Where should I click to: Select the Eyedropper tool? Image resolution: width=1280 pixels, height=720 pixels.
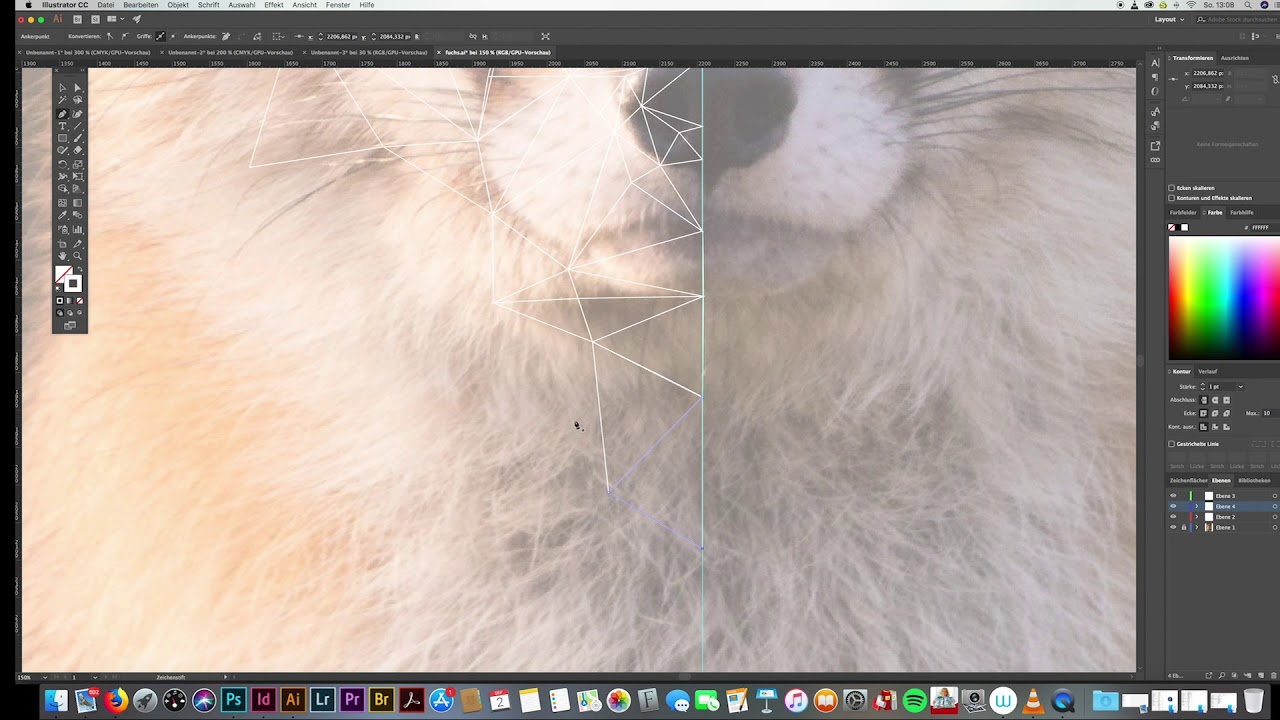tap(62, 215)
